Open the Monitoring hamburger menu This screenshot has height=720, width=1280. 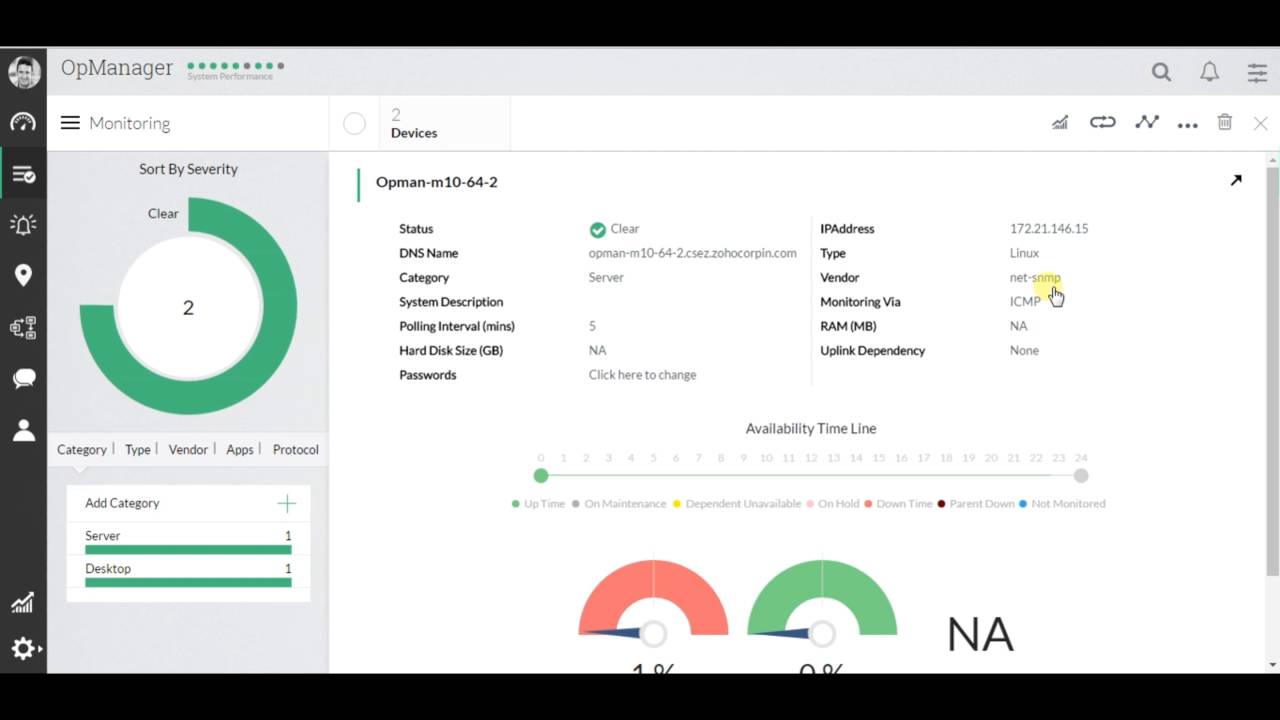[x=70, y=123]
